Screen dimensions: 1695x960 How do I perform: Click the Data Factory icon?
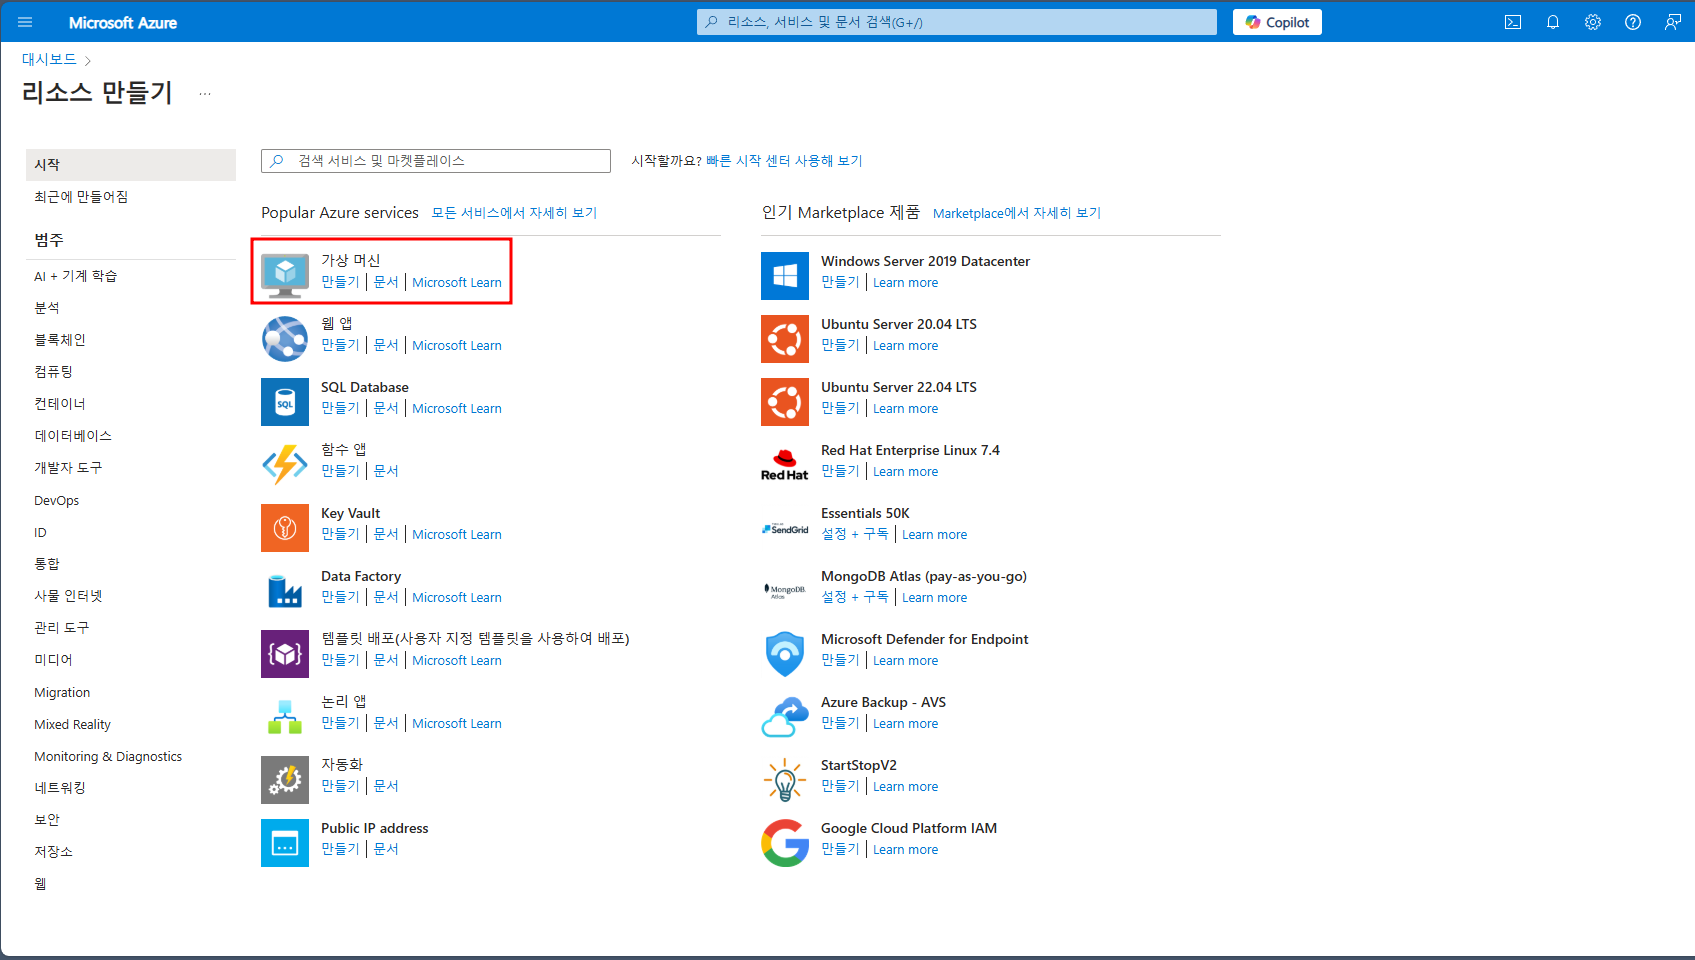pyautogui.click(x=285, y=591)
